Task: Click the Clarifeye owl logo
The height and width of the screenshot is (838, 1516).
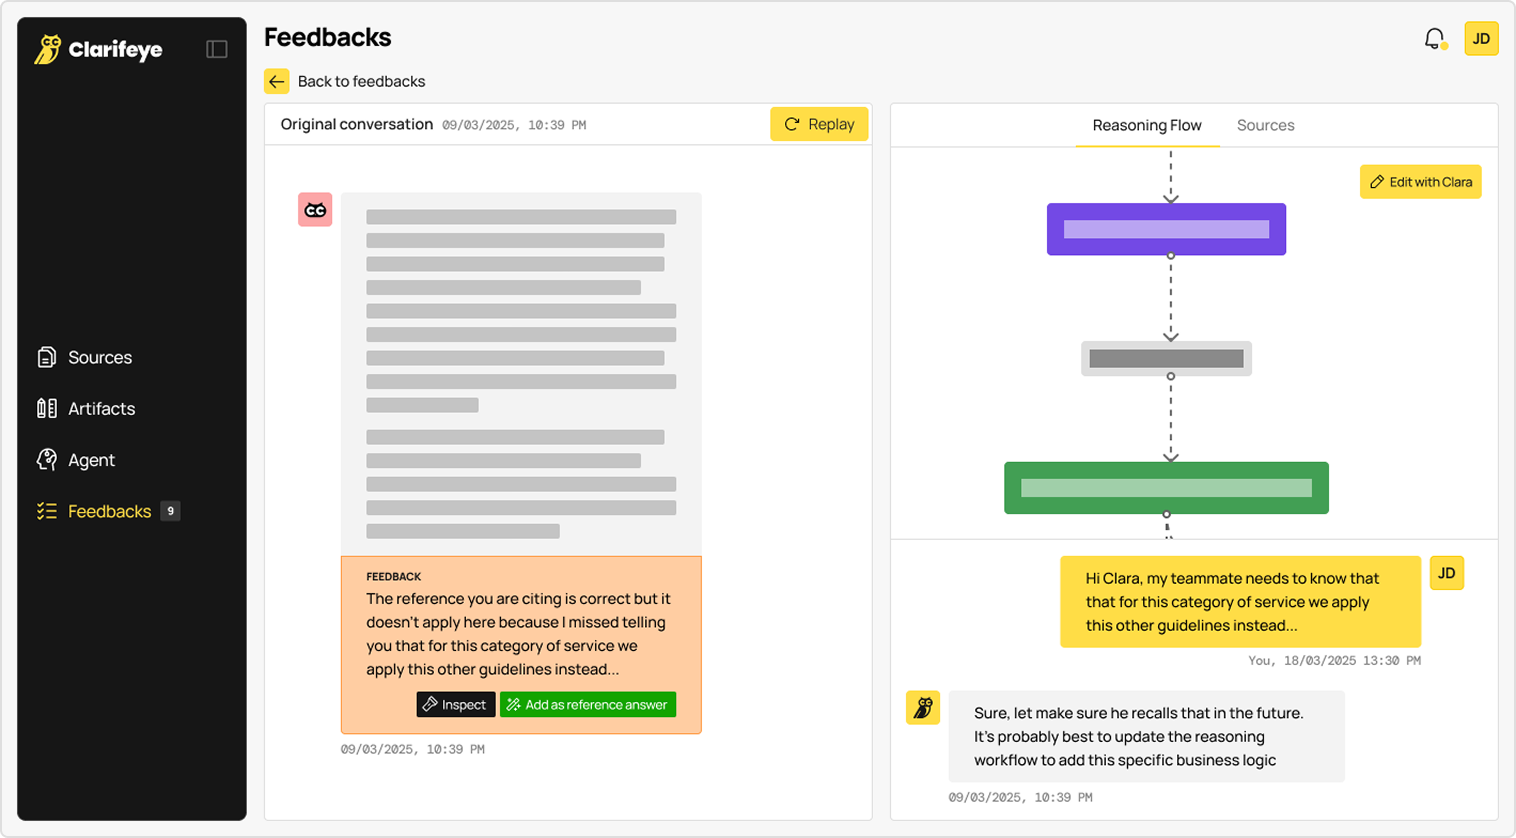Action: 48,49
